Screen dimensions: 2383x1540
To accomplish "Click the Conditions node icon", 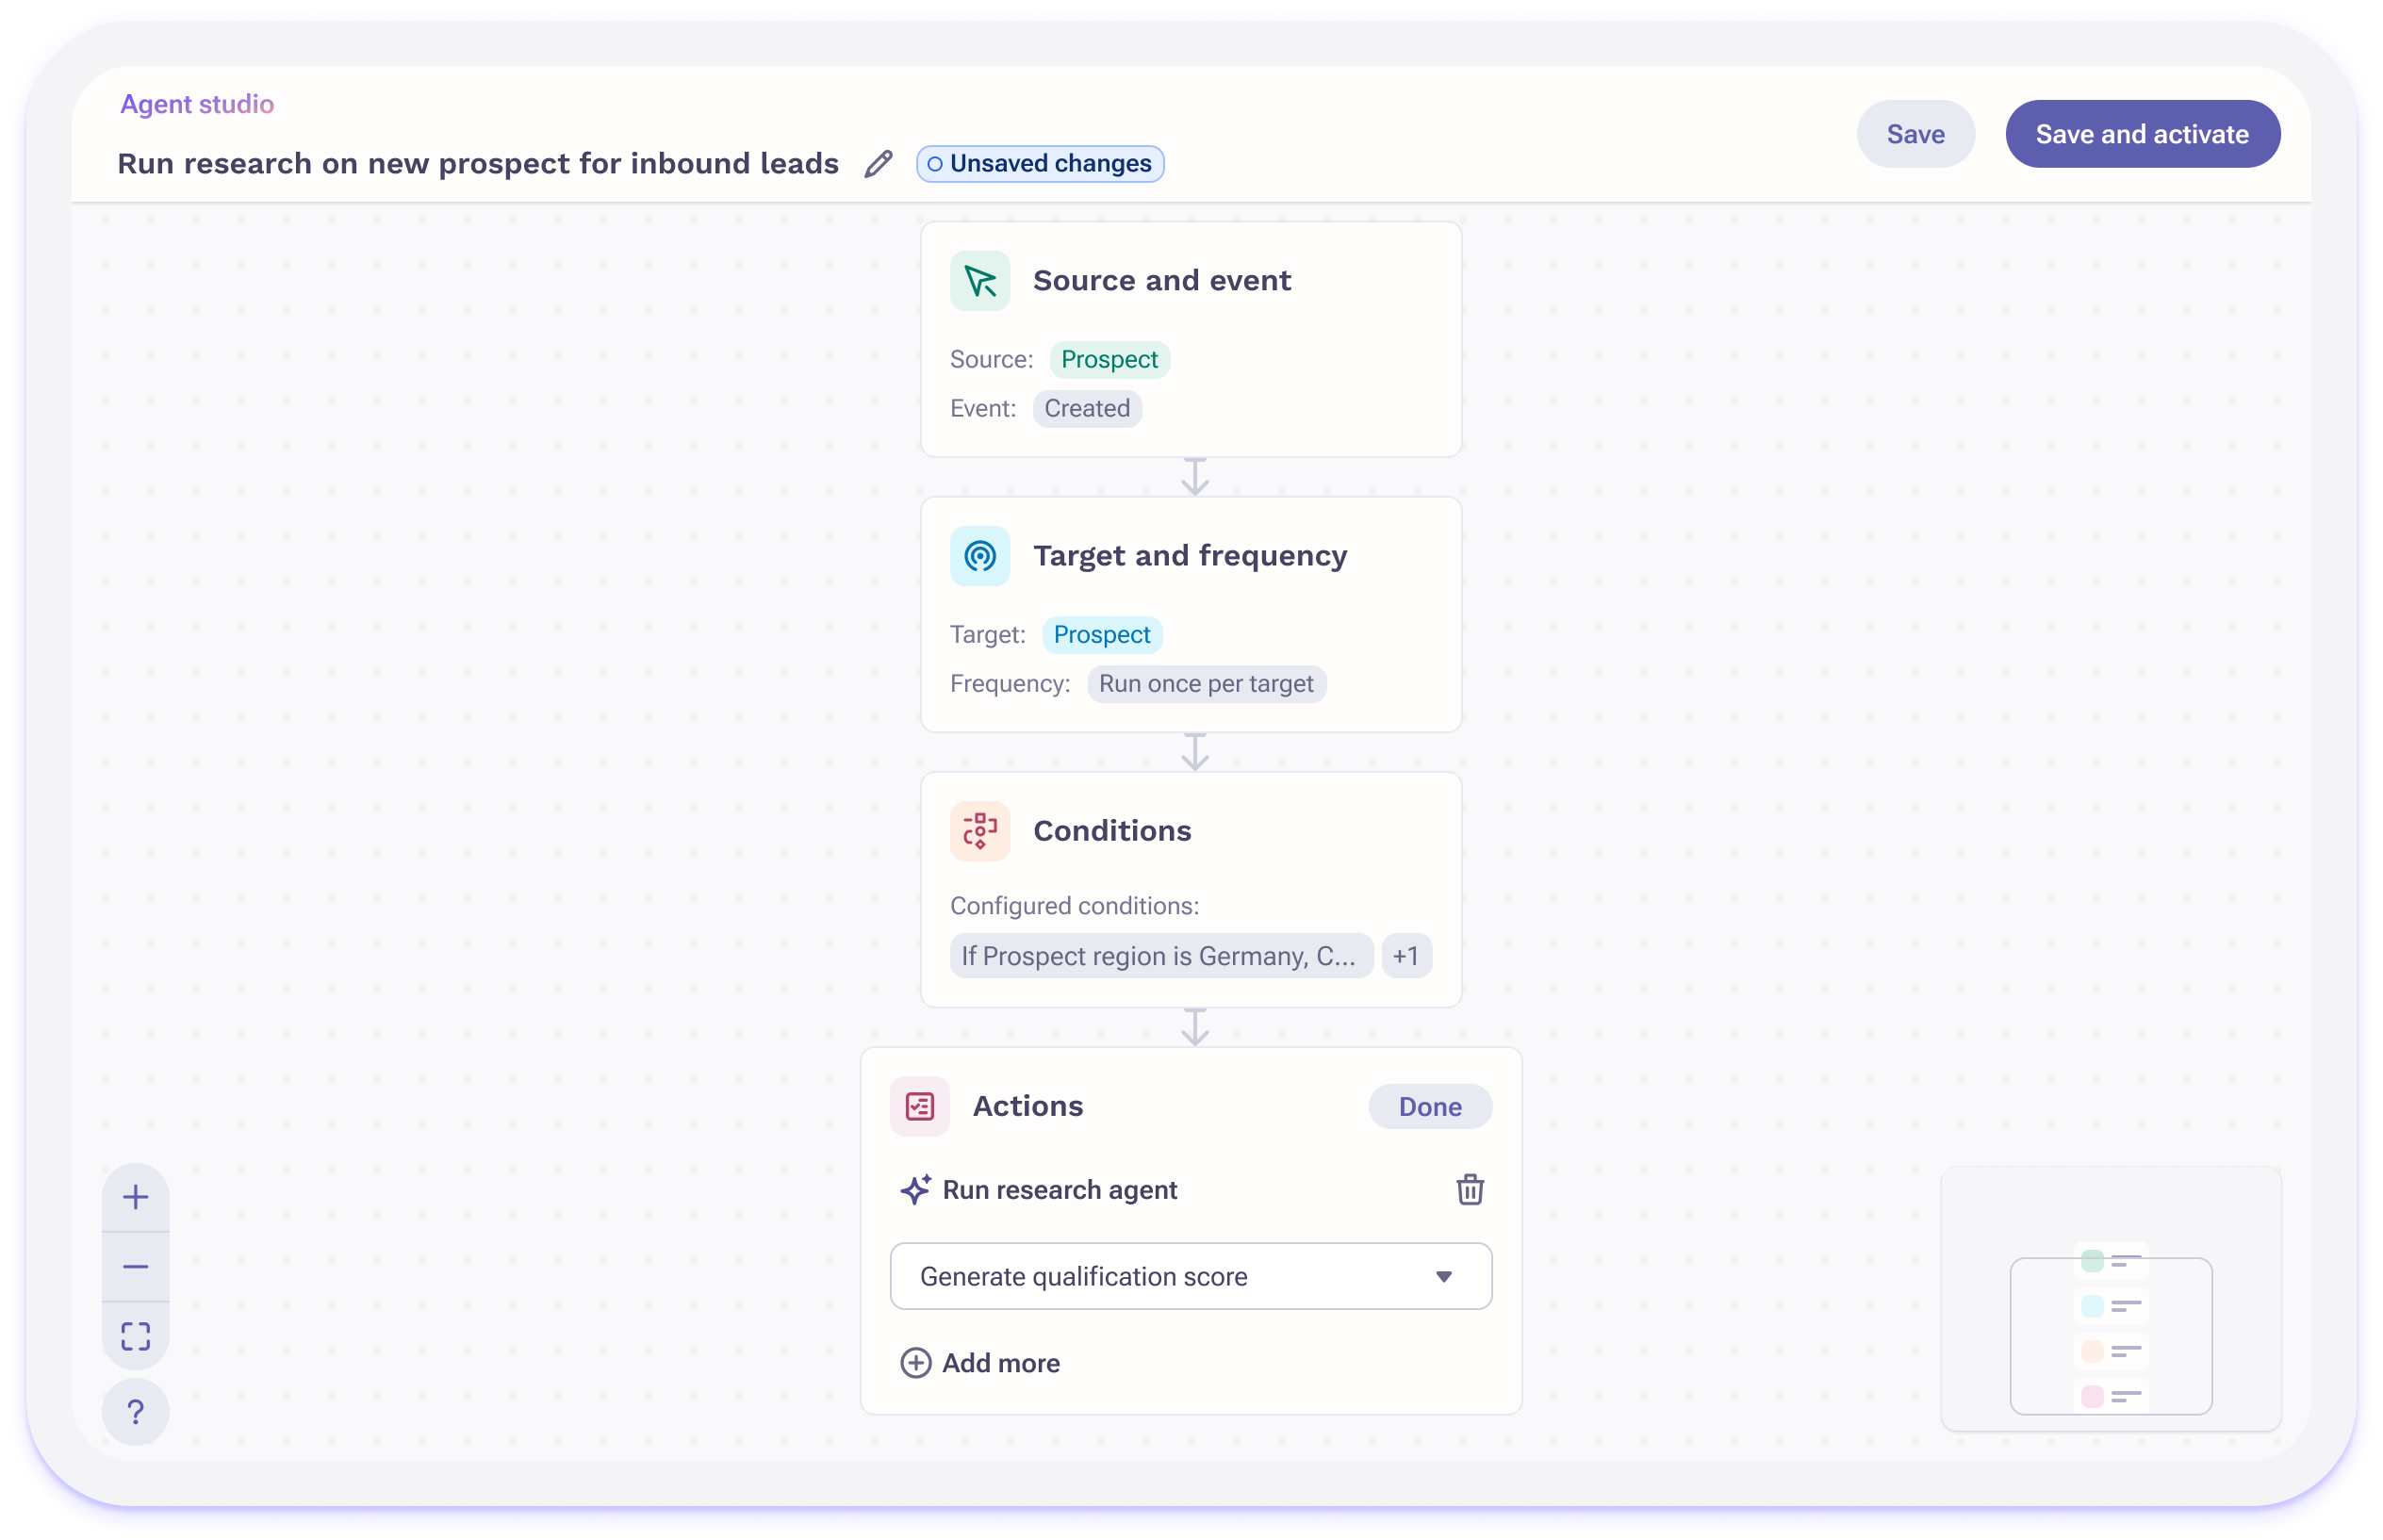I will click(979, 831).
